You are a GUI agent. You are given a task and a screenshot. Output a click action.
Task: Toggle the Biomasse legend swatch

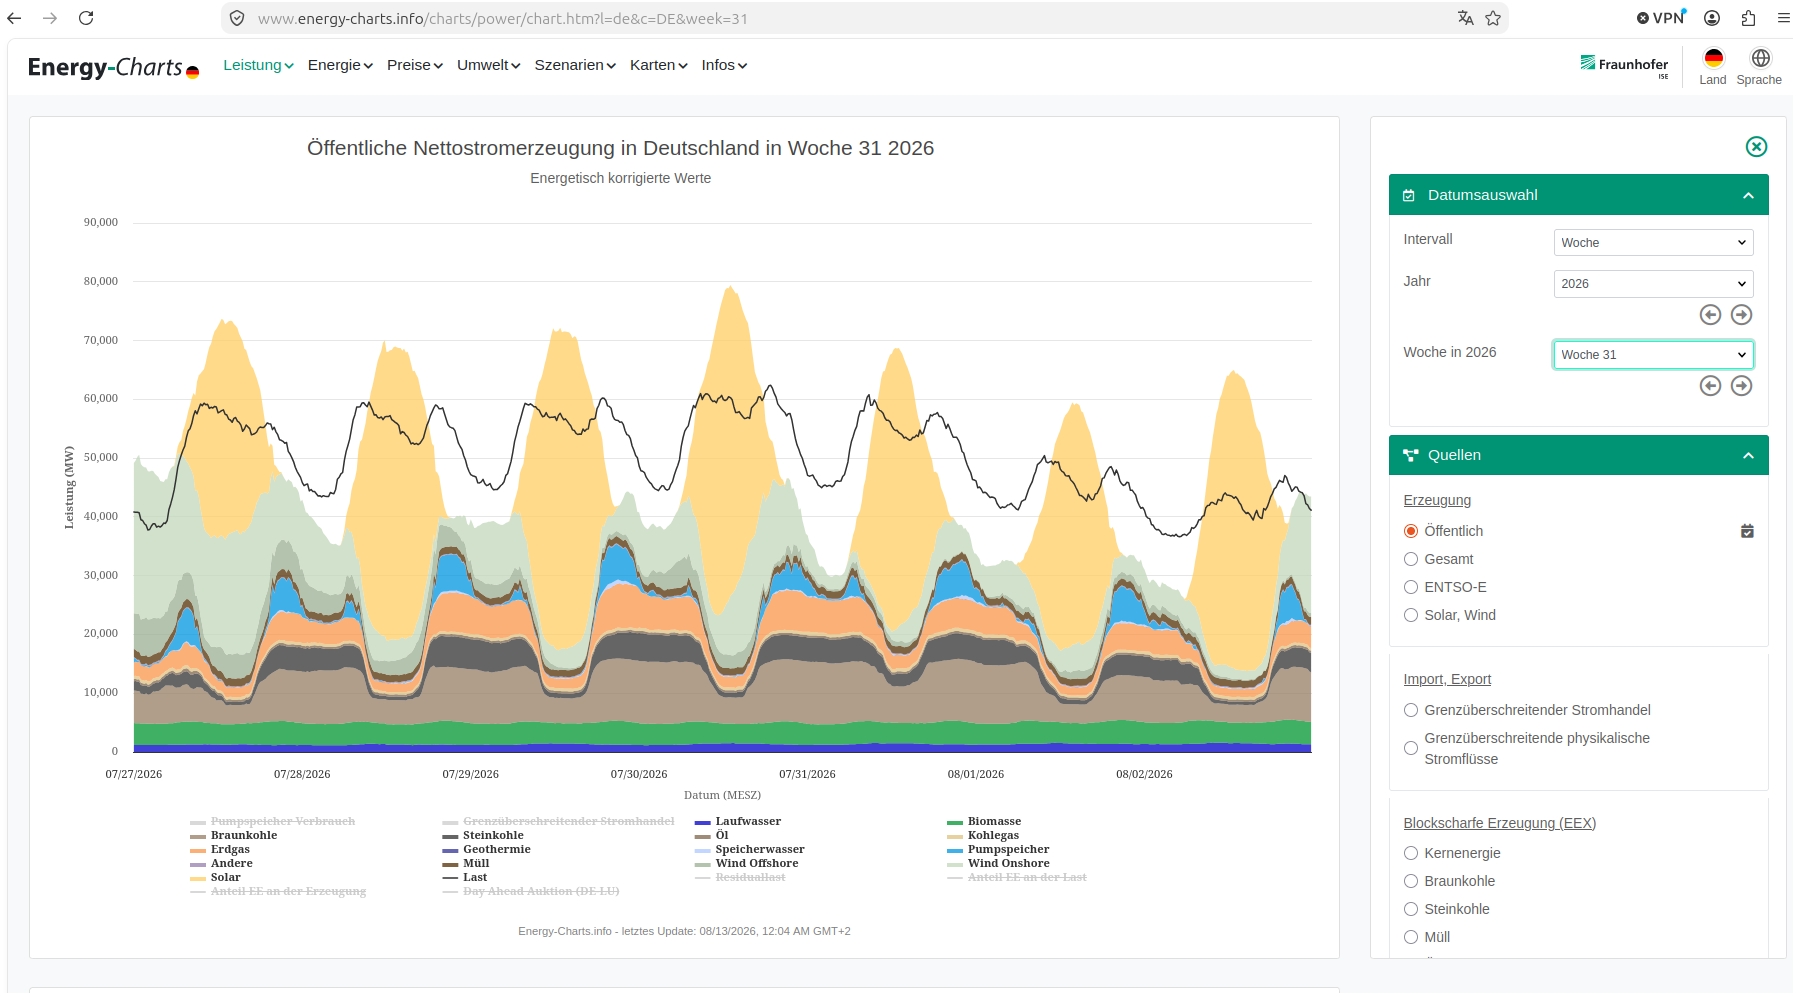(x=955, y=822)
